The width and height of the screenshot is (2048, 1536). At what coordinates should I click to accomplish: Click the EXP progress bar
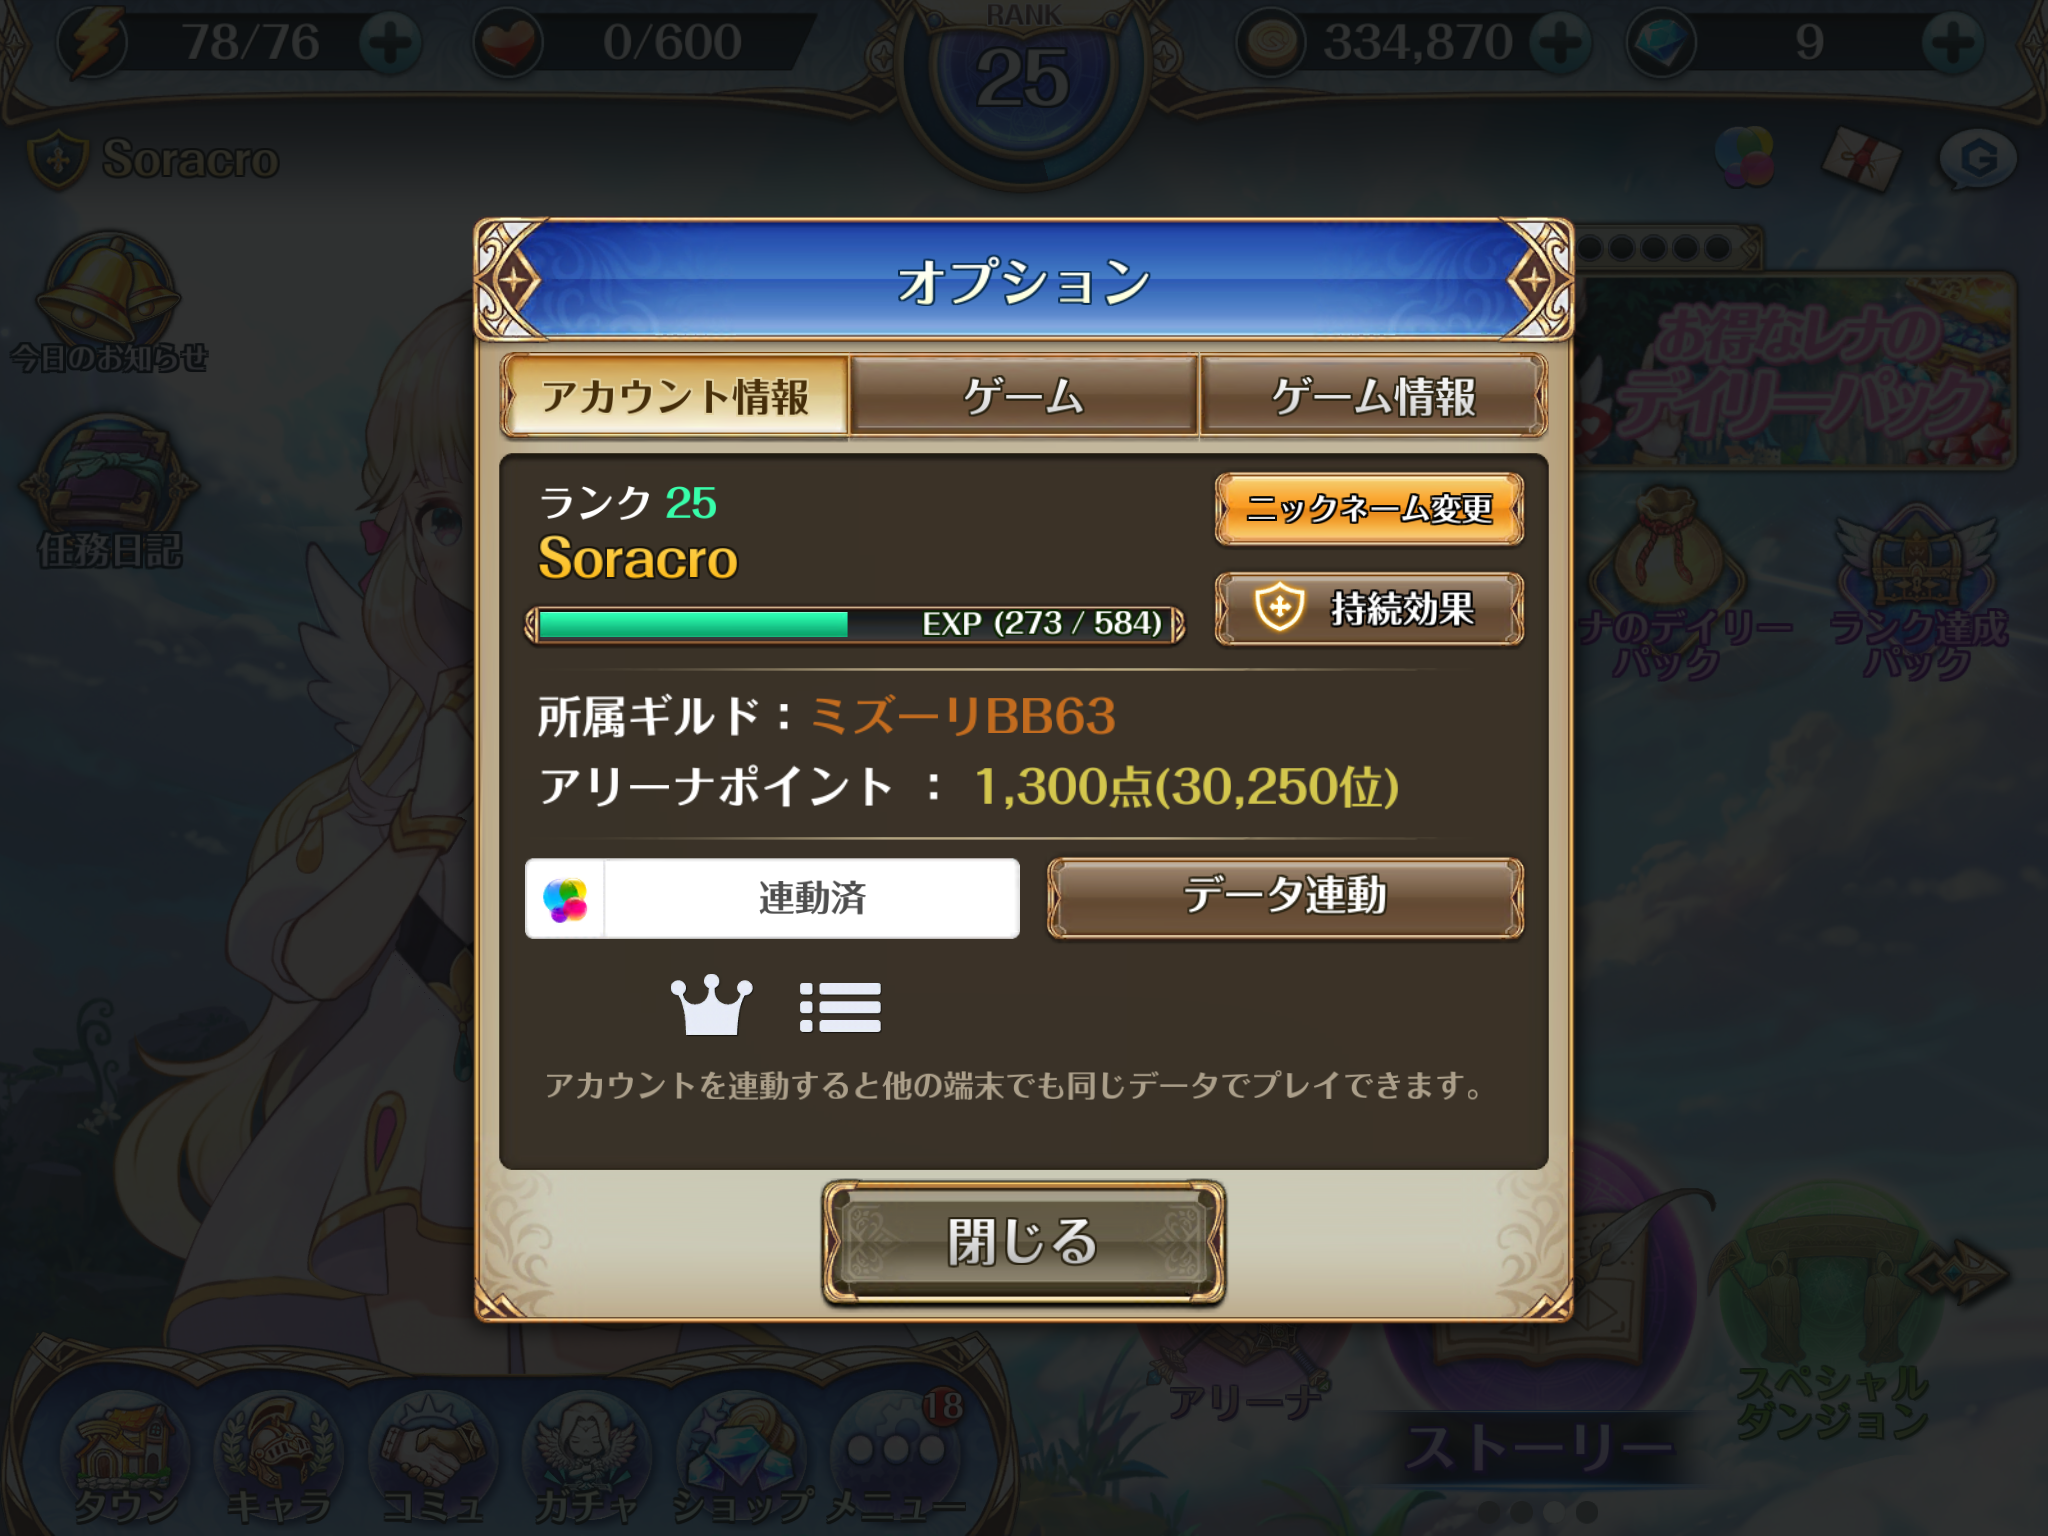(x=855, y=625)
